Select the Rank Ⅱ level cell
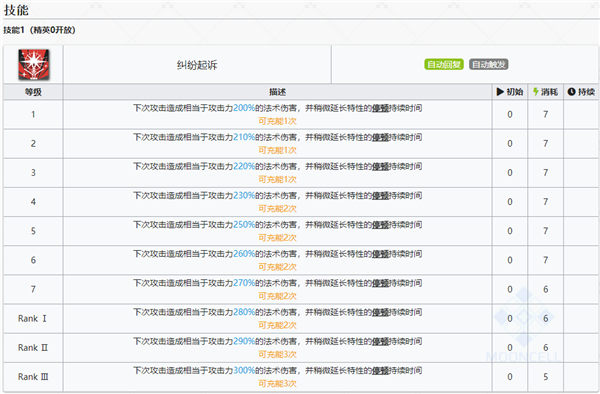This screenshot has height=394, width=600. click(33, 348)
